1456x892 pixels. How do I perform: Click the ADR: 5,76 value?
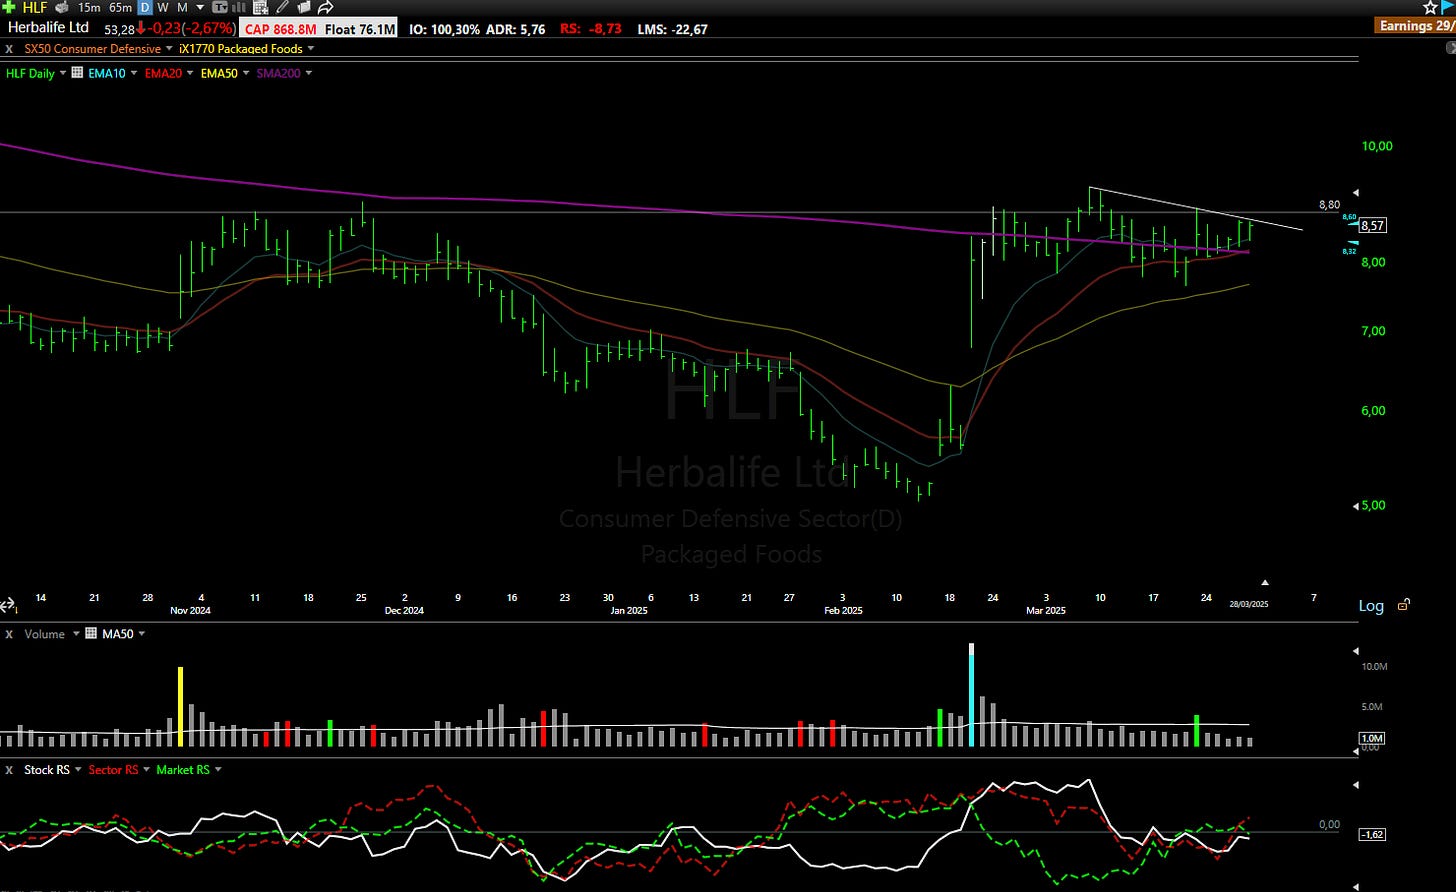point(517,29)
